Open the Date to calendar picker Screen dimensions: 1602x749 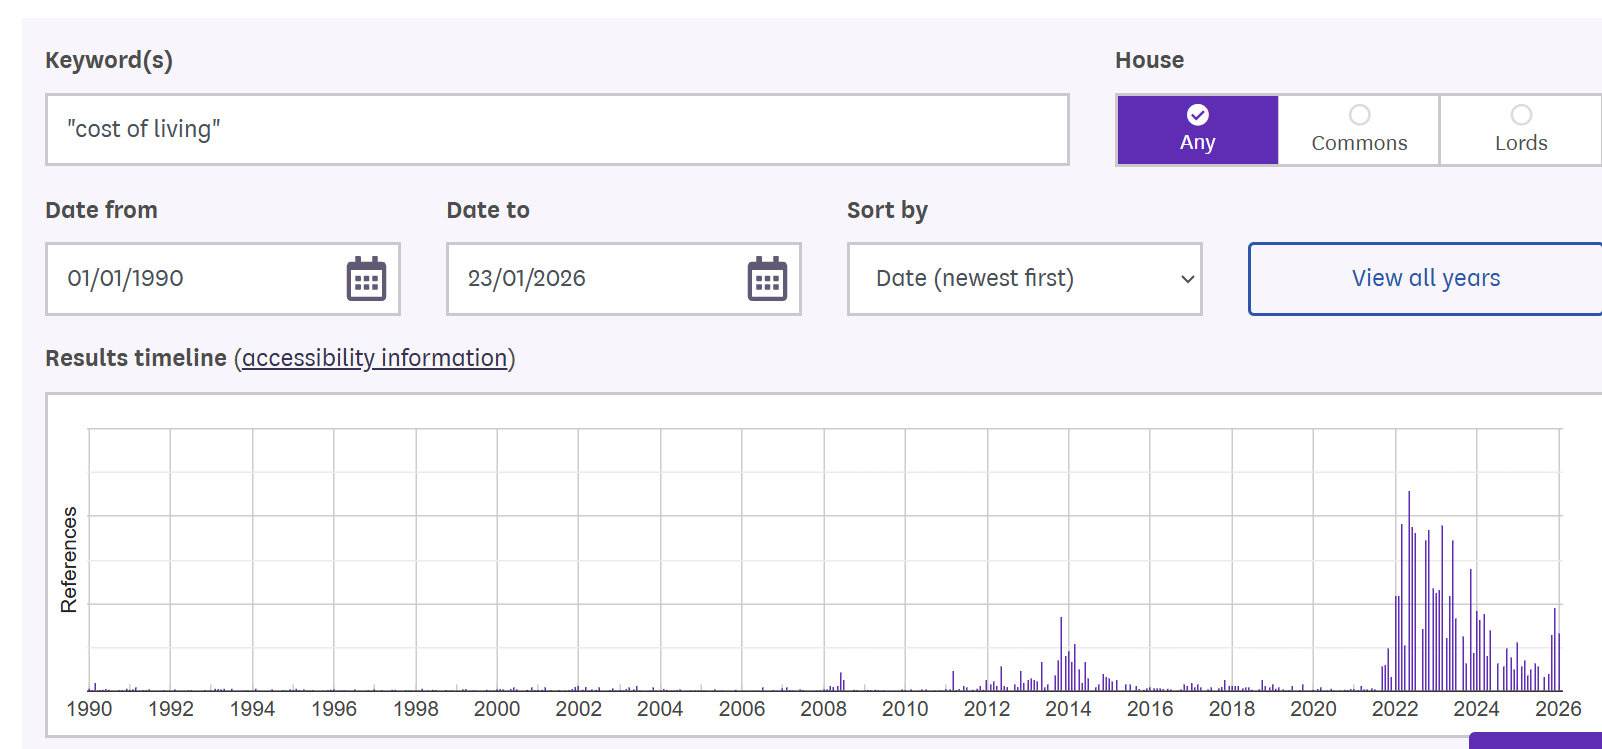[767, 279]
